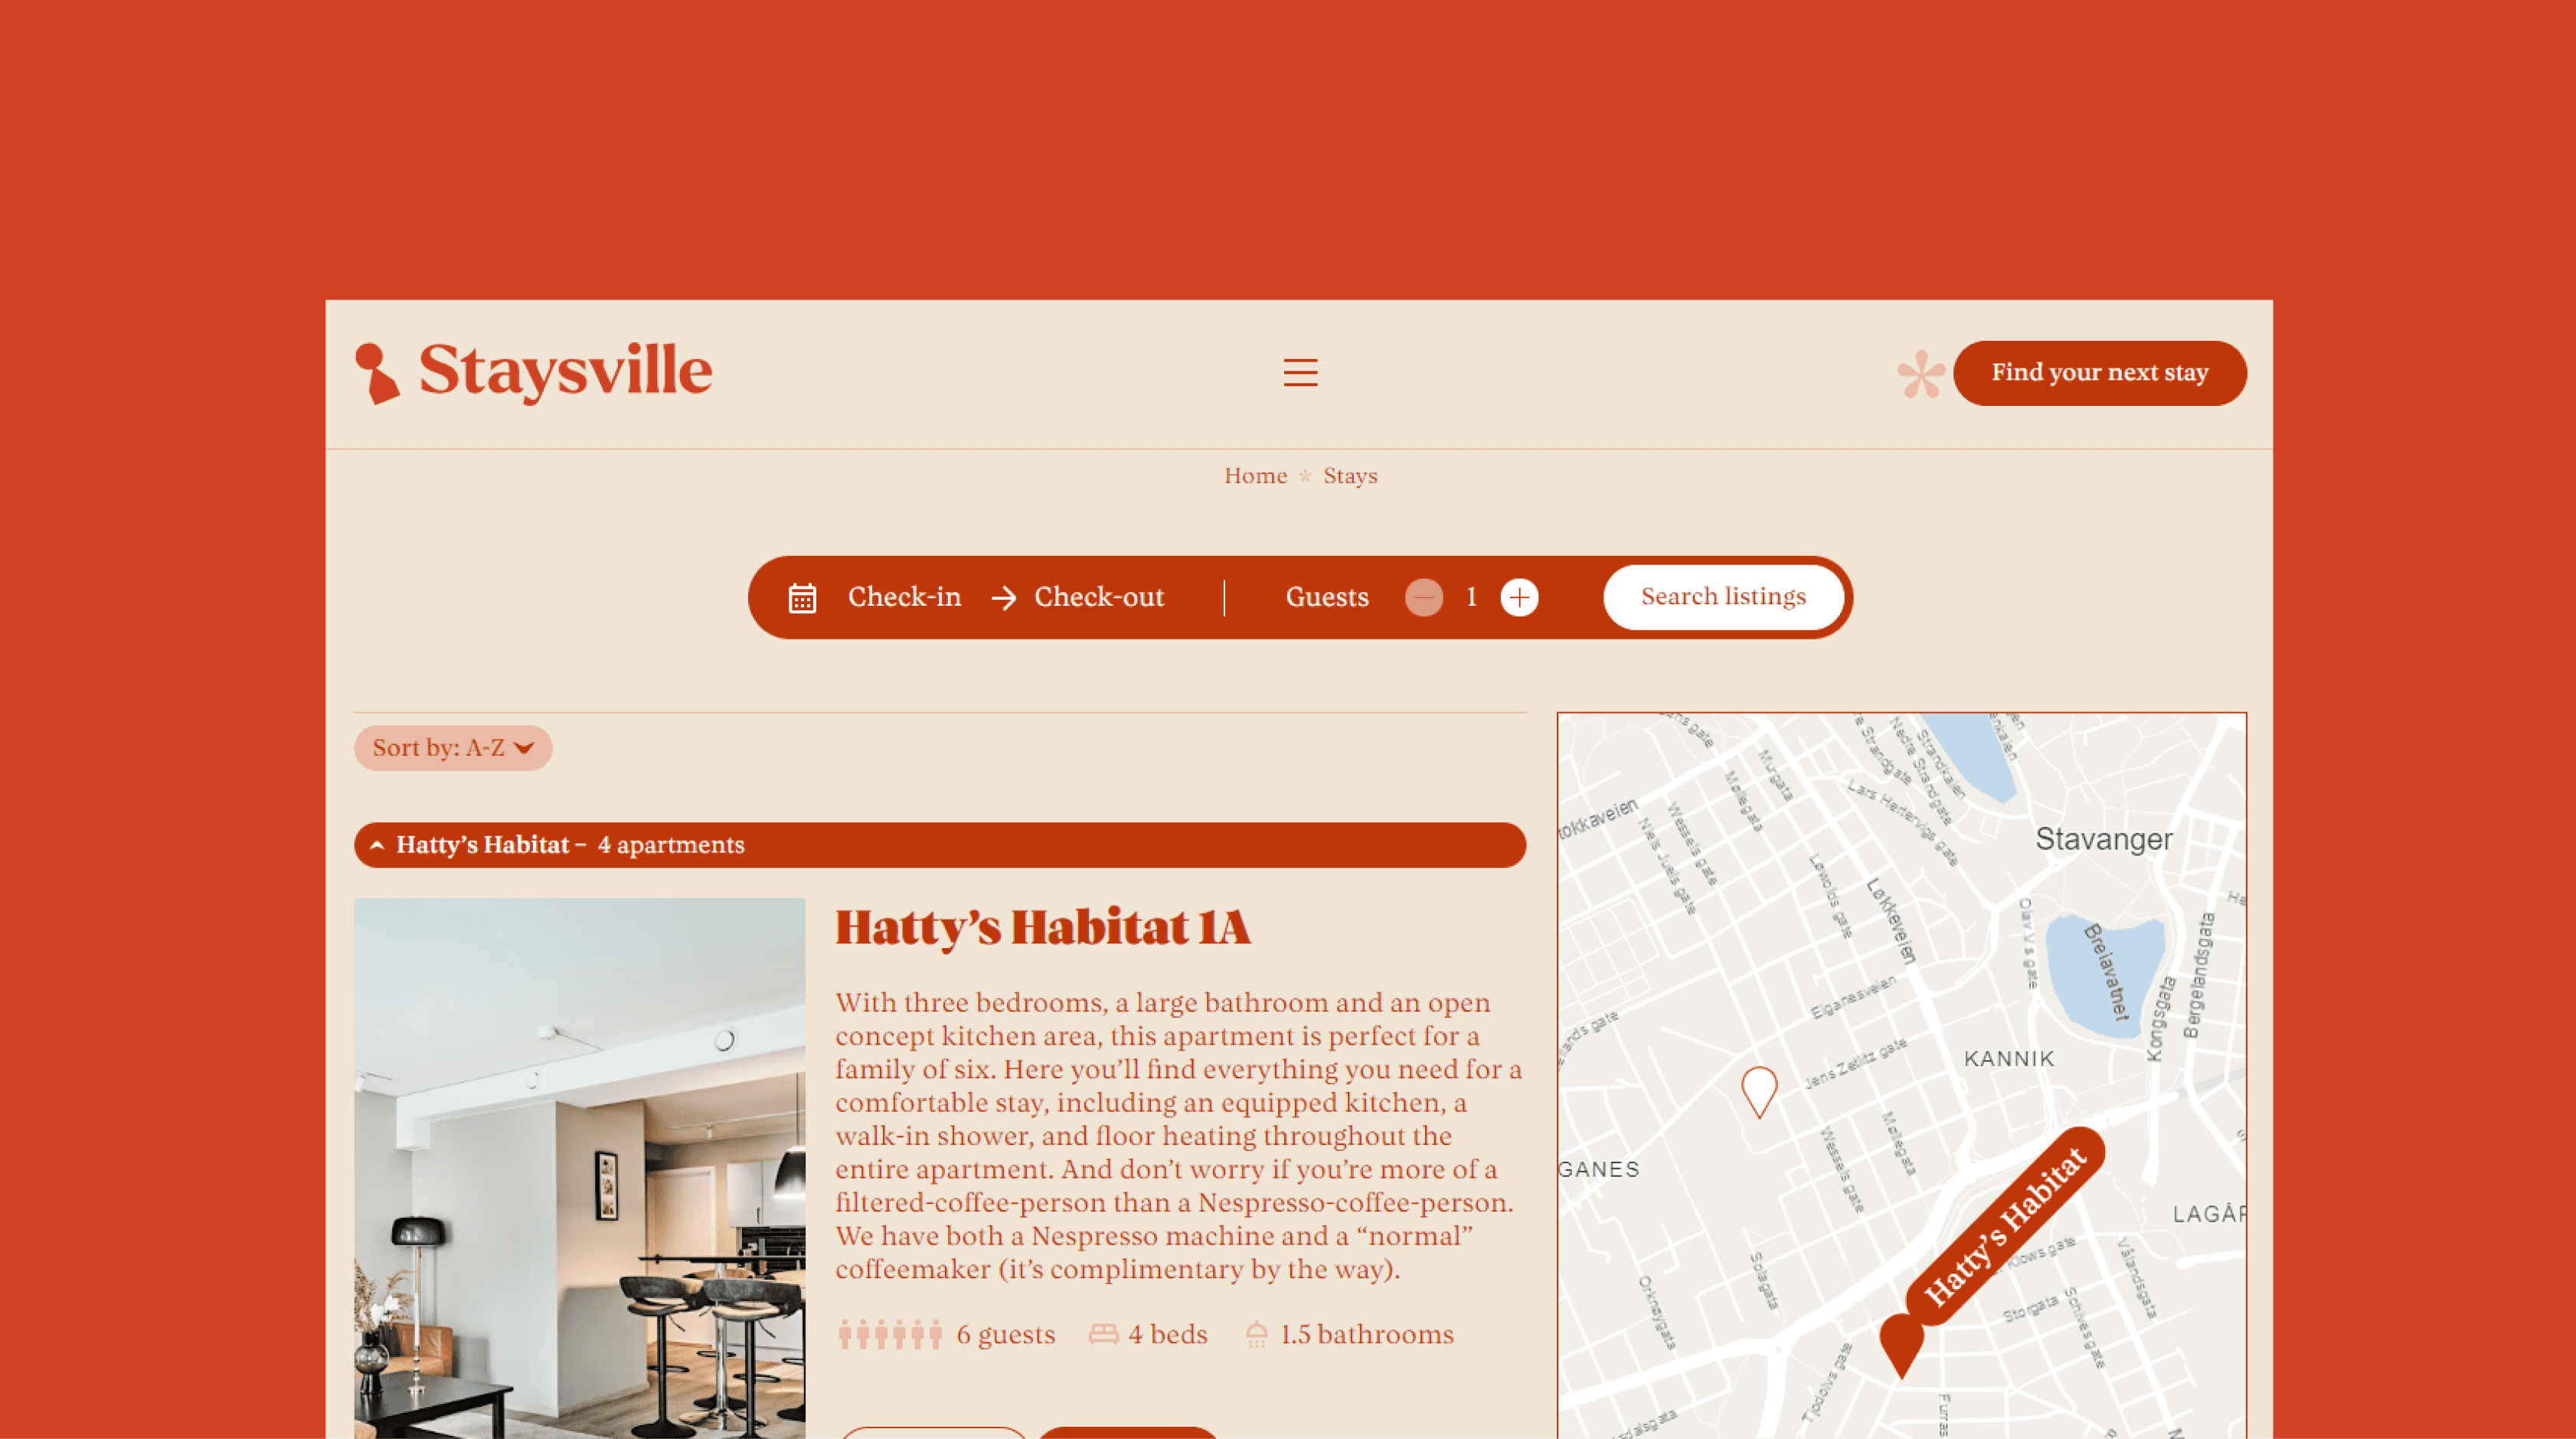Click the Stays breadcrumb link
The width and height of the screenshot is (2576, 1439).
tap(1348, 474)
